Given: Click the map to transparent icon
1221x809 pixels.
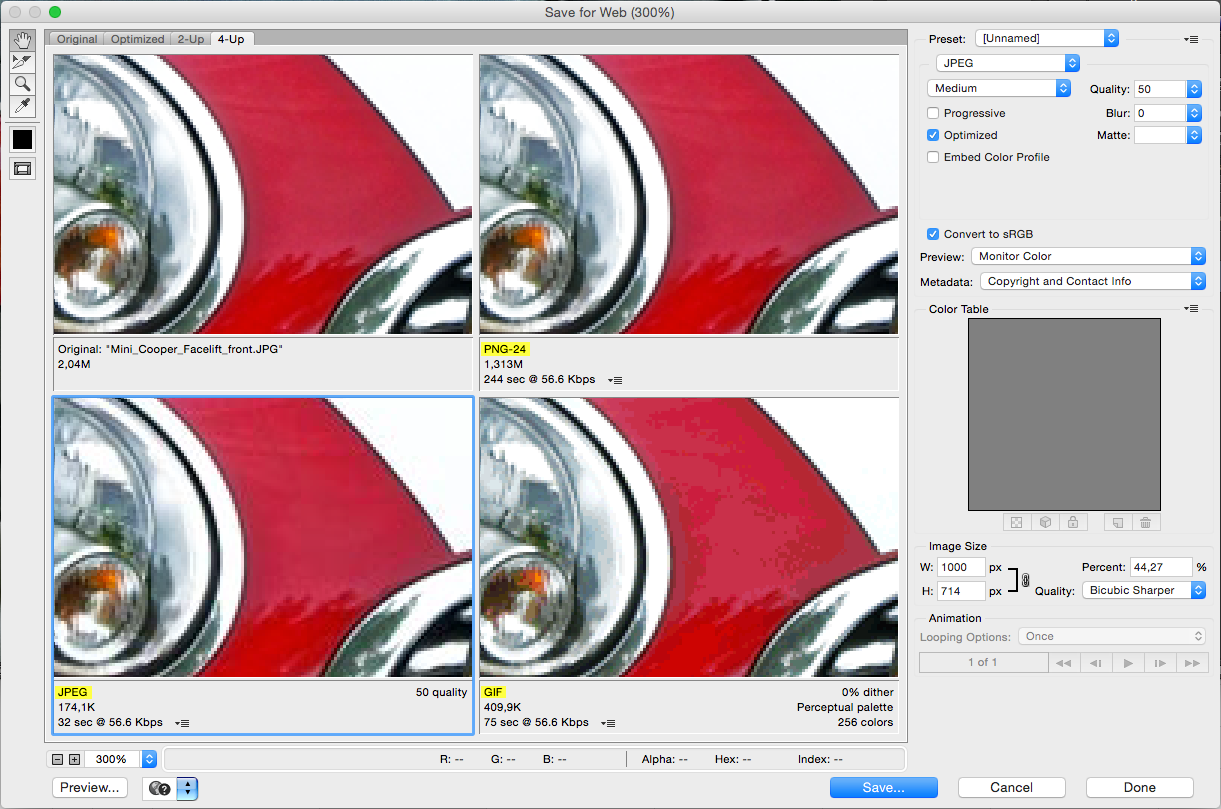Looking at the screenshot, I should point(1016,522).
